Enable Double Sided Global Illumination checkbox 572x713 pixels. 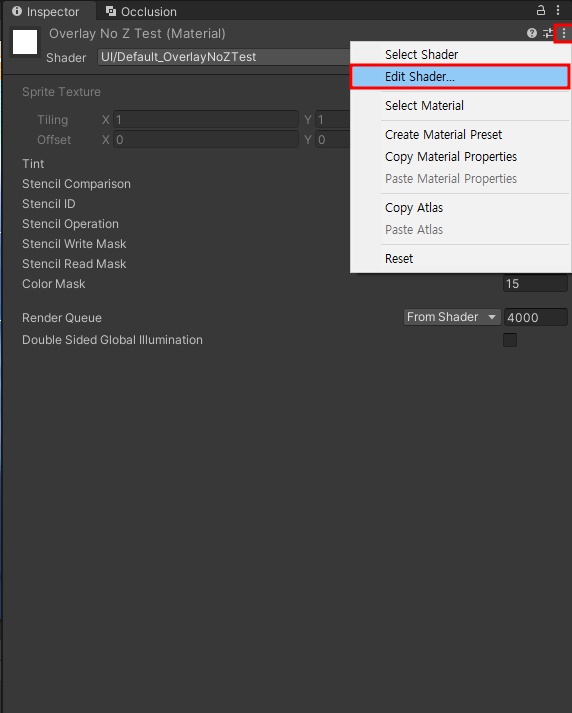coord(510,340)
